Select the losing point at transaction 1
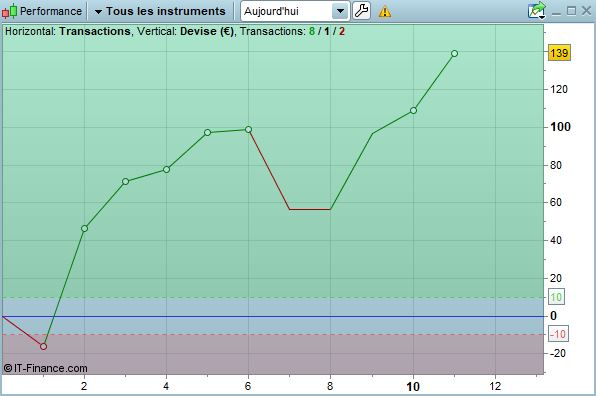Image resolution: width=596 pixels, height=396 pixels. (43, 347)
